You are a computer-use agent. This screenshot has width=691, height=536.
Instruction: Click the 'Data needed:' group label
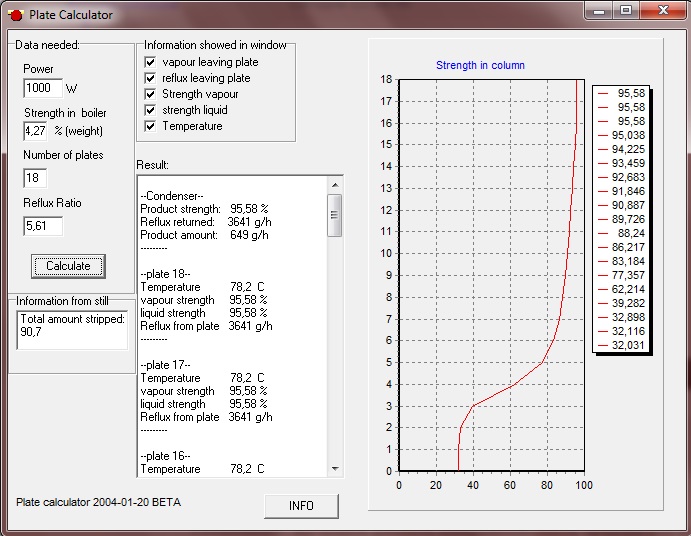point(47,45)
